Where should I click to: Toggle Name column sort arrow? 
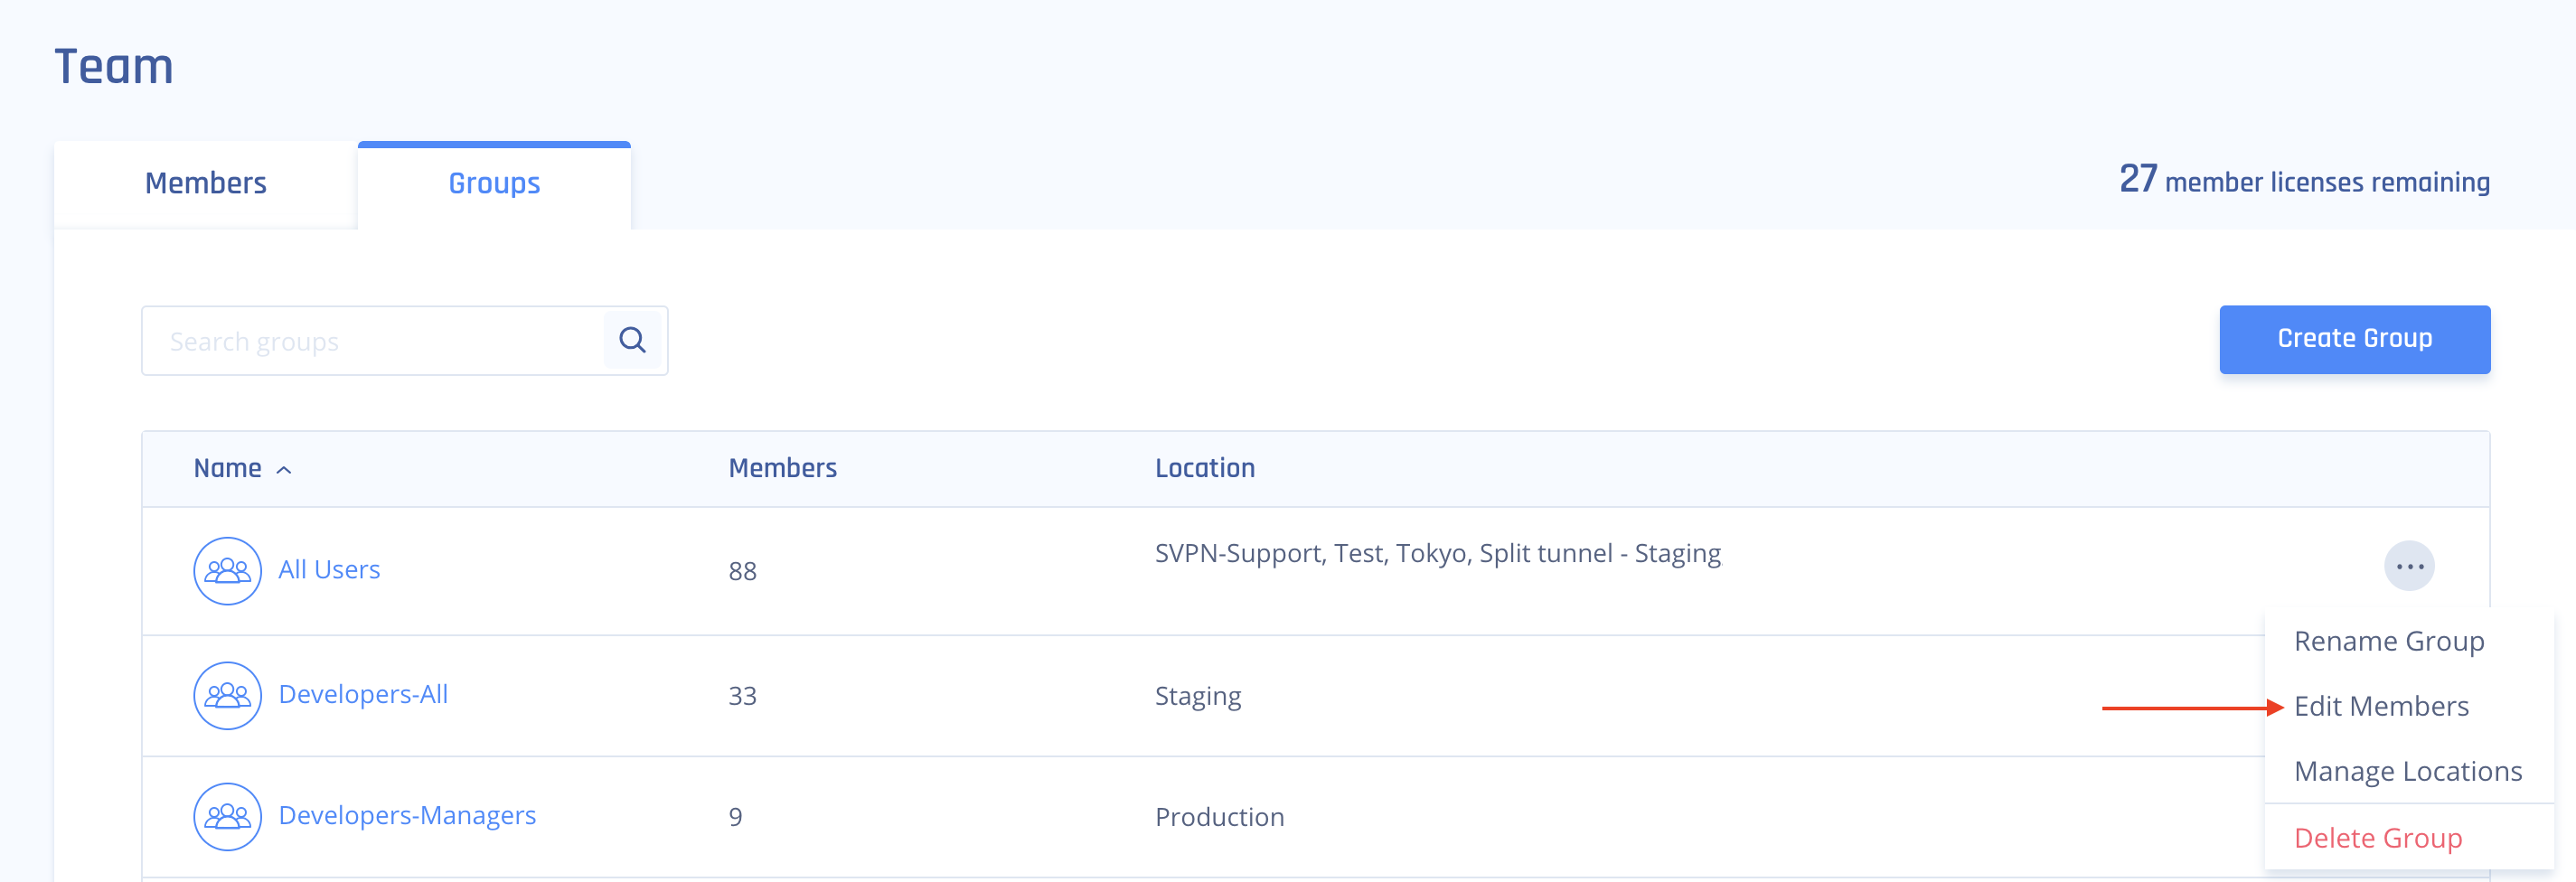click(x=284, y=470)
